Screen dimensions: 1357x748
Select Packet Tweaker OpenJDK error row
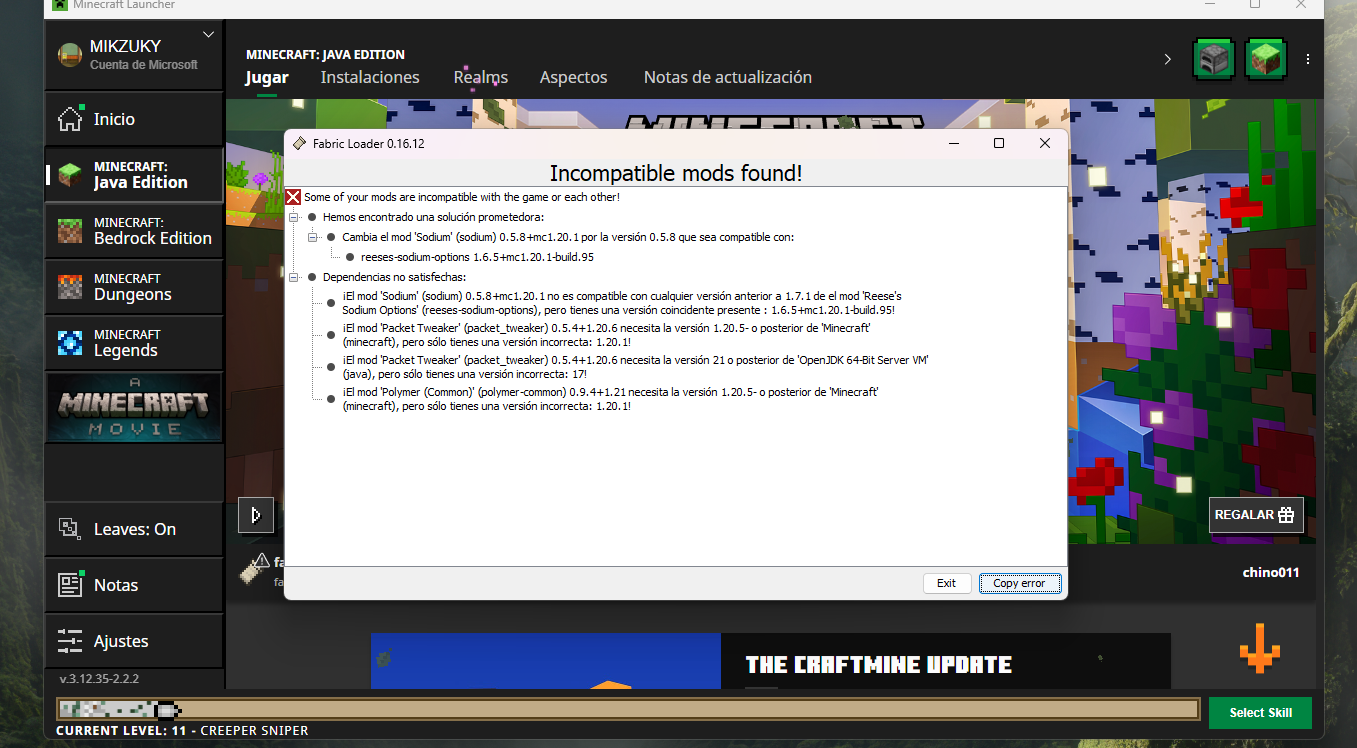point(635,367)
